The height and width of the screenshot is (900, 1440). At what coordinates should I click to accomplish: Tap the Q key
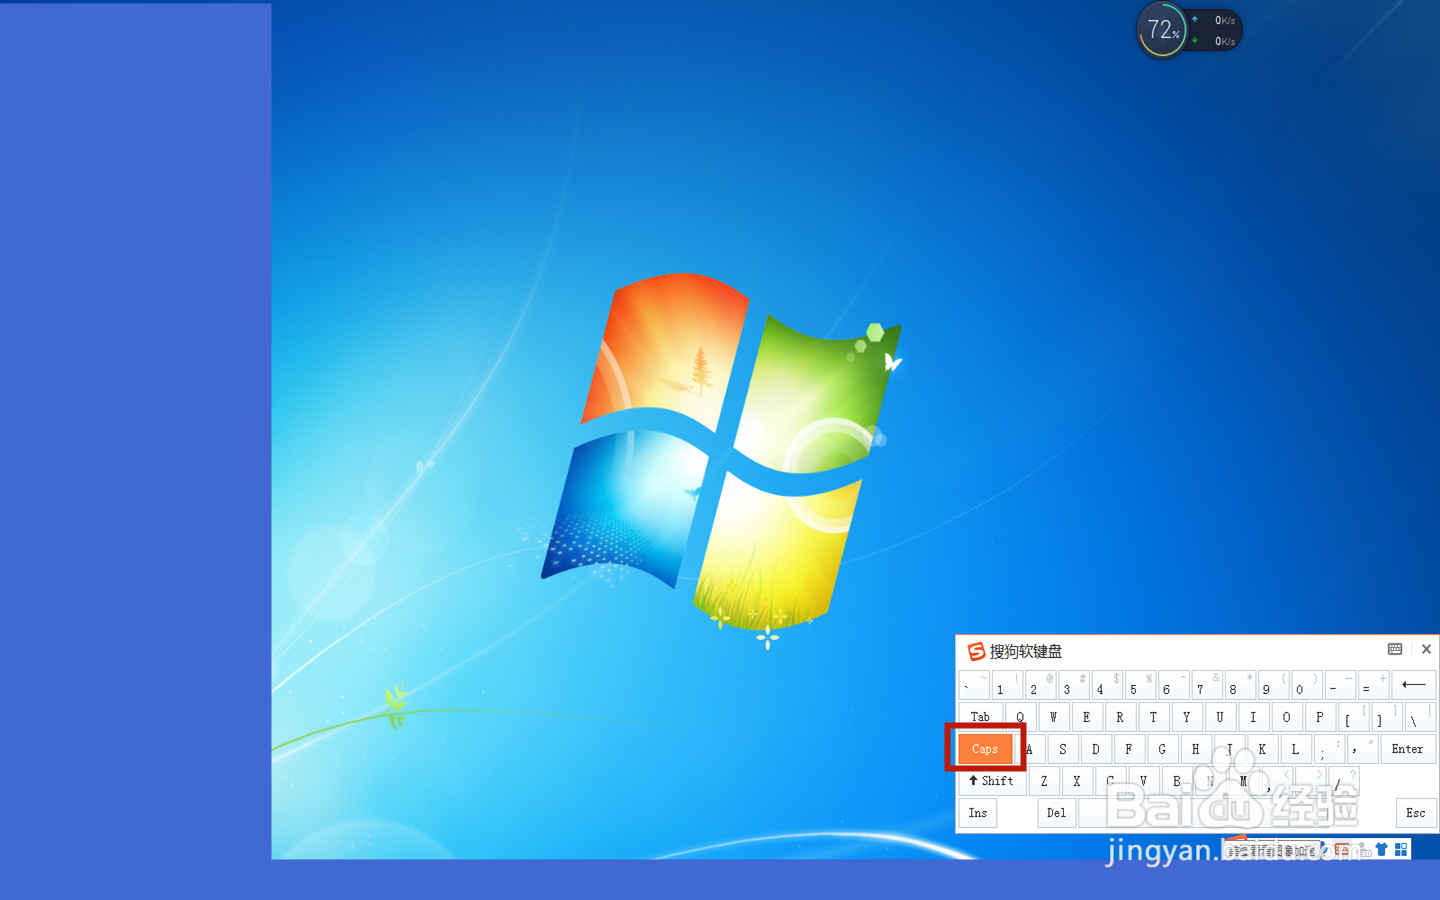coord(1020,717)
